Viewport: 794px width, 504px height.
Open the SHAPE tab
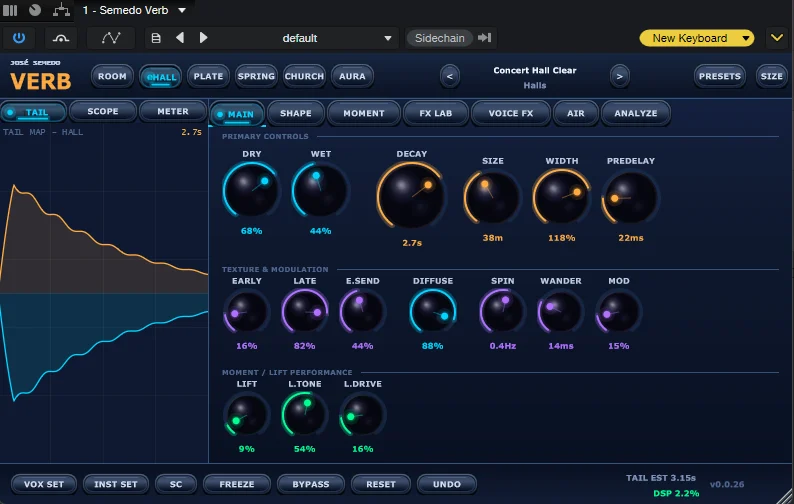[x=296, y=113]
